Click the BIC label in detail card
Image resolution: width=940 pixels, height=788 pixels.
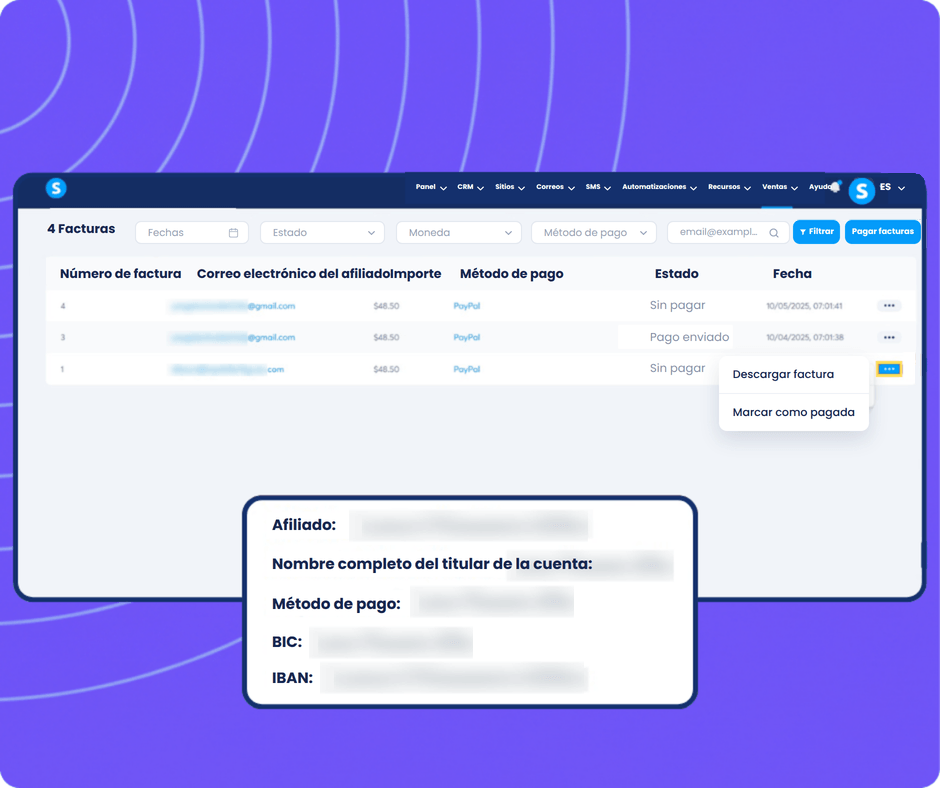(x=287, y=642)
